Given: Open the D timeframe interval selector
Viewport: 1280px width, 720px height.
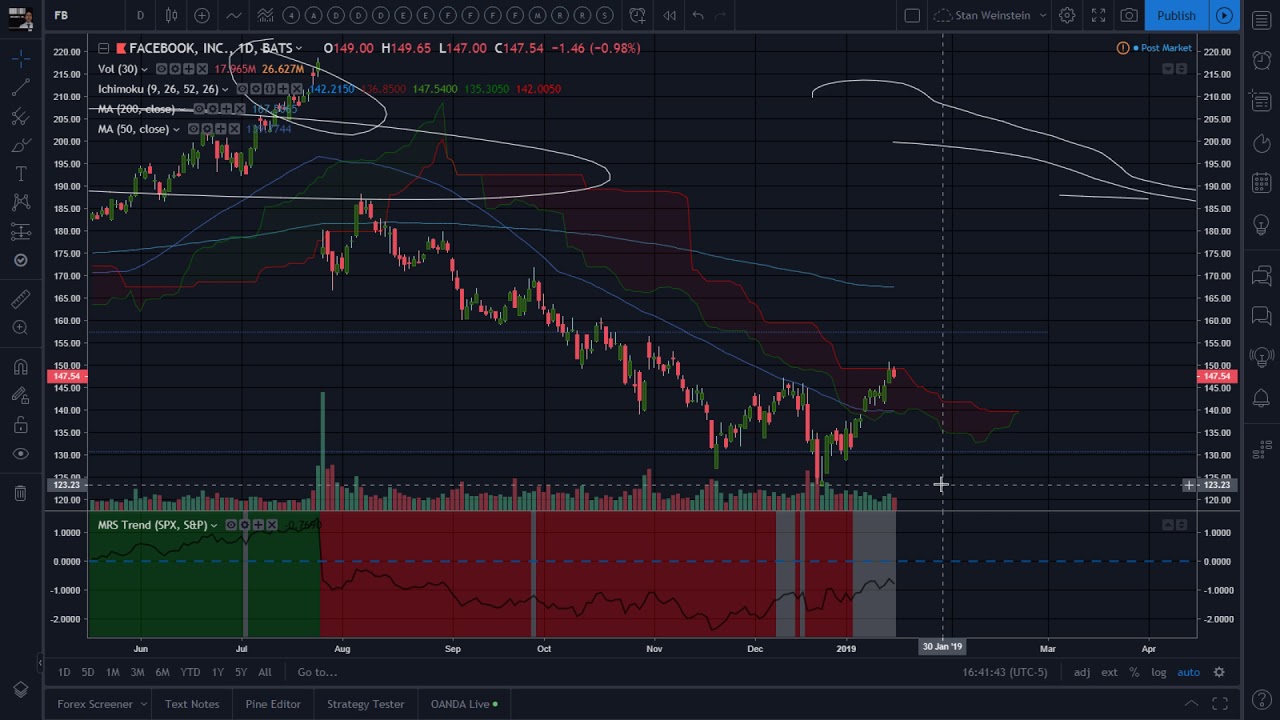Looking at the screenshot, I should coord(140,15).
